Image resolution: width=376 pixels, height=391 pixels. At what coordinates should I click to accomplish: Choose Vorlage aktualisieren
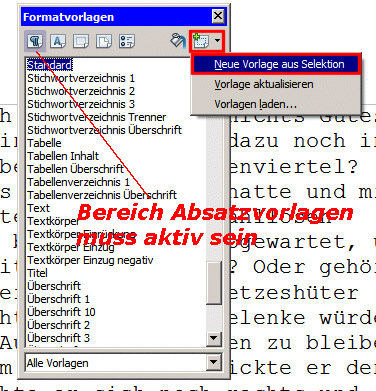tap(276, 84)
